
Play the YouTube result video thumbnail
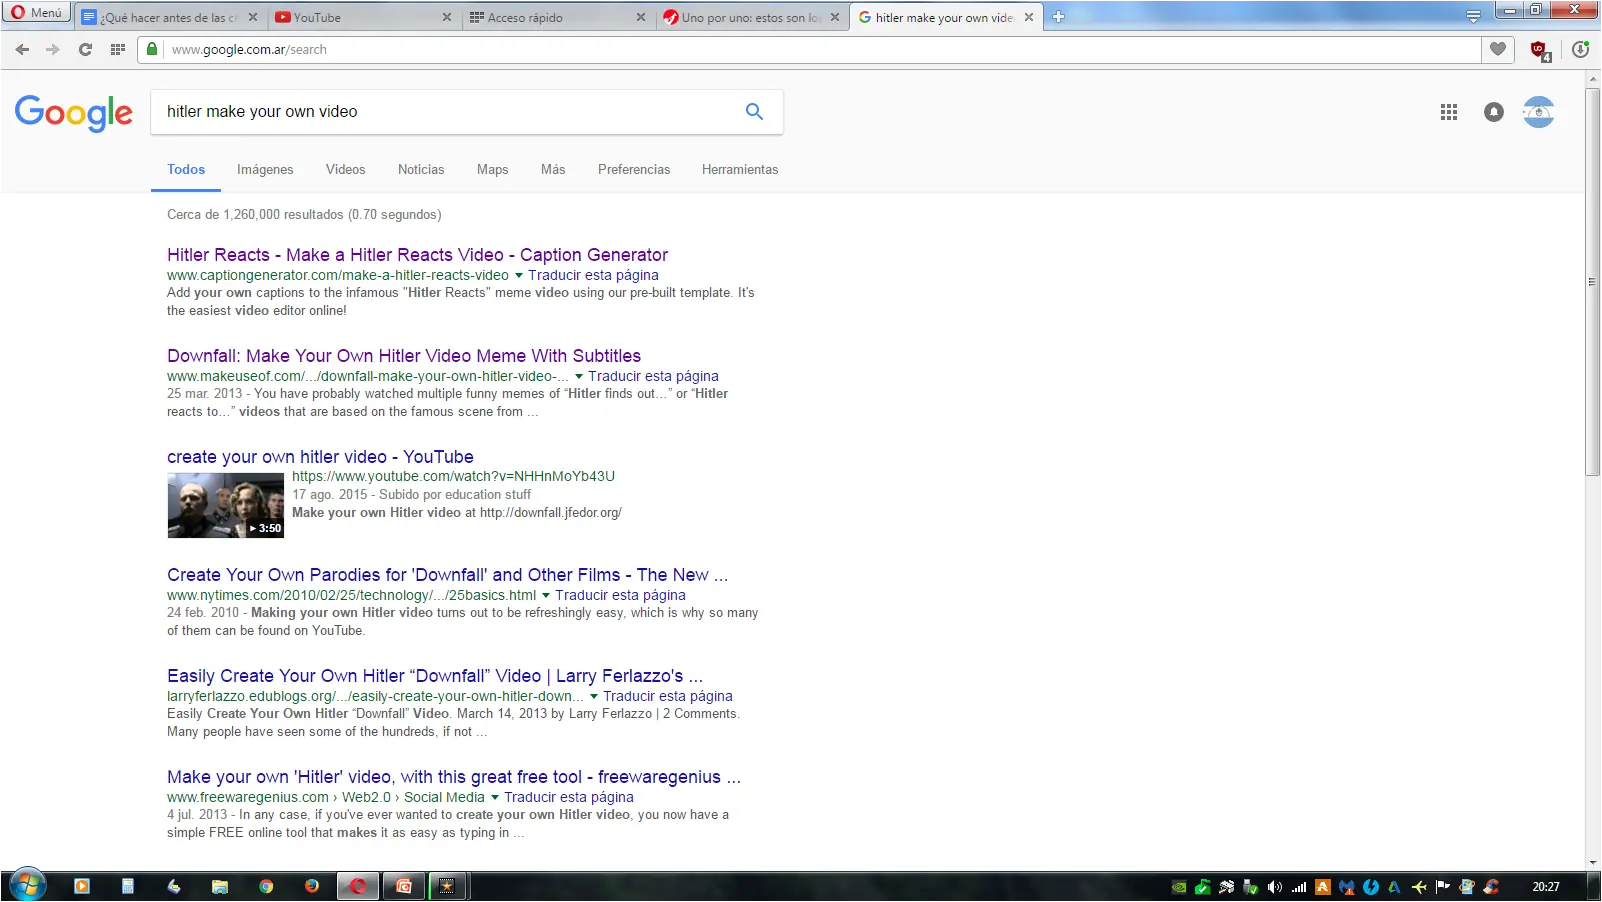[x=225, y=505]
